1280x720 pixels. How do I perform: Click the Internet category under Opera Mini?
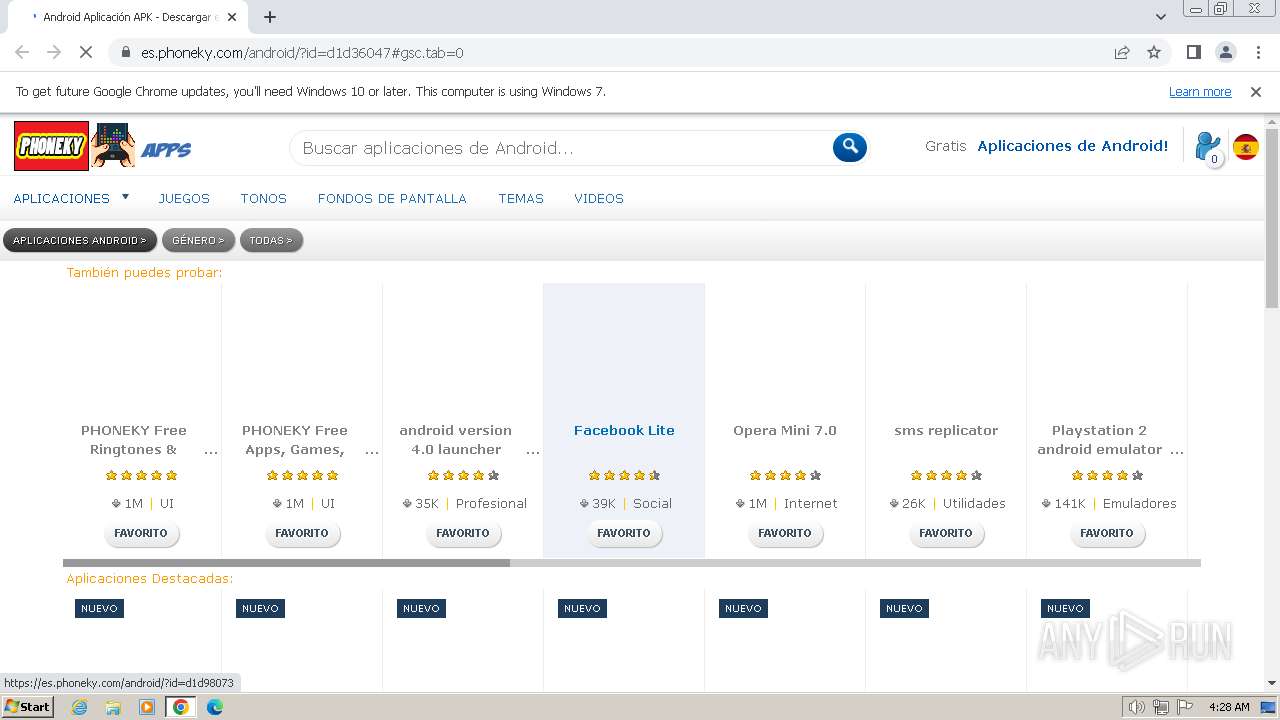(x=811, y=503)
